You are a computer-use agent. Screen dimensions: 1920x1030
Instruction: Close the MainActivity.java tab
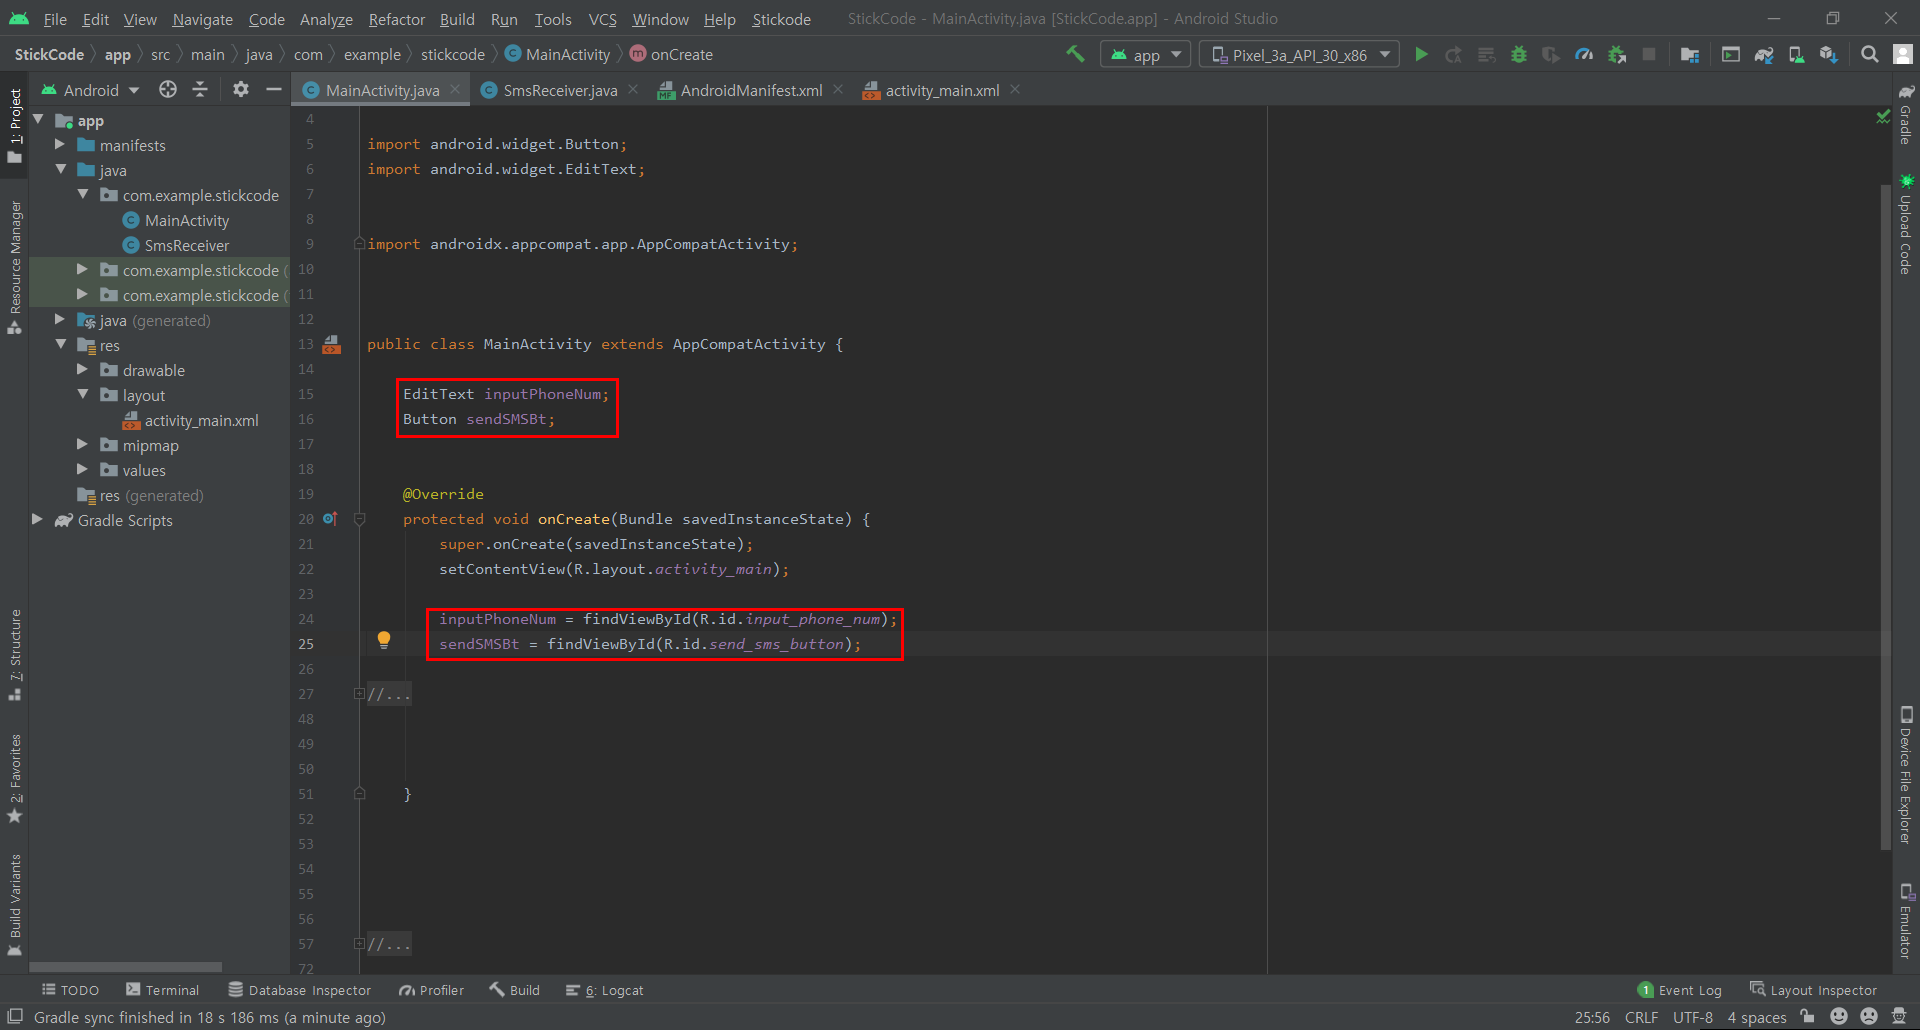(x=455, y=89)
